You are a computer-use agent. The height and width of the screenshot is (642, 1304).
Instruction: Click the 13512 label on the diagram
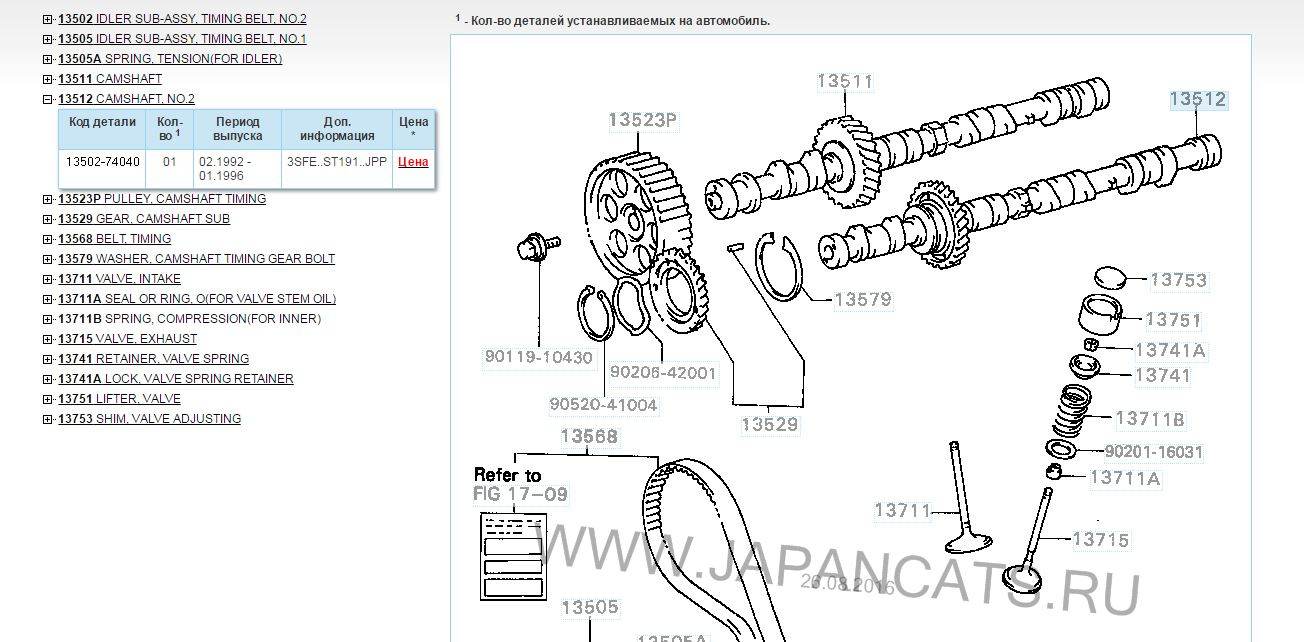pos(1197,99)
